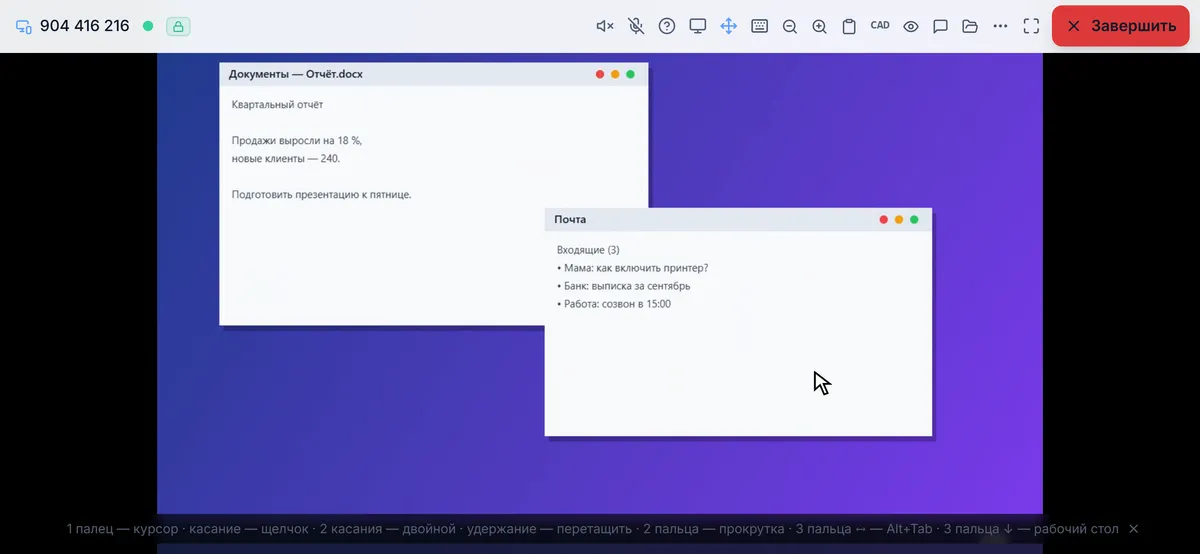Minimize the Почта window via its yellow dot
Viewport: 1200px width, 554px height.
(x=899, y=220)
